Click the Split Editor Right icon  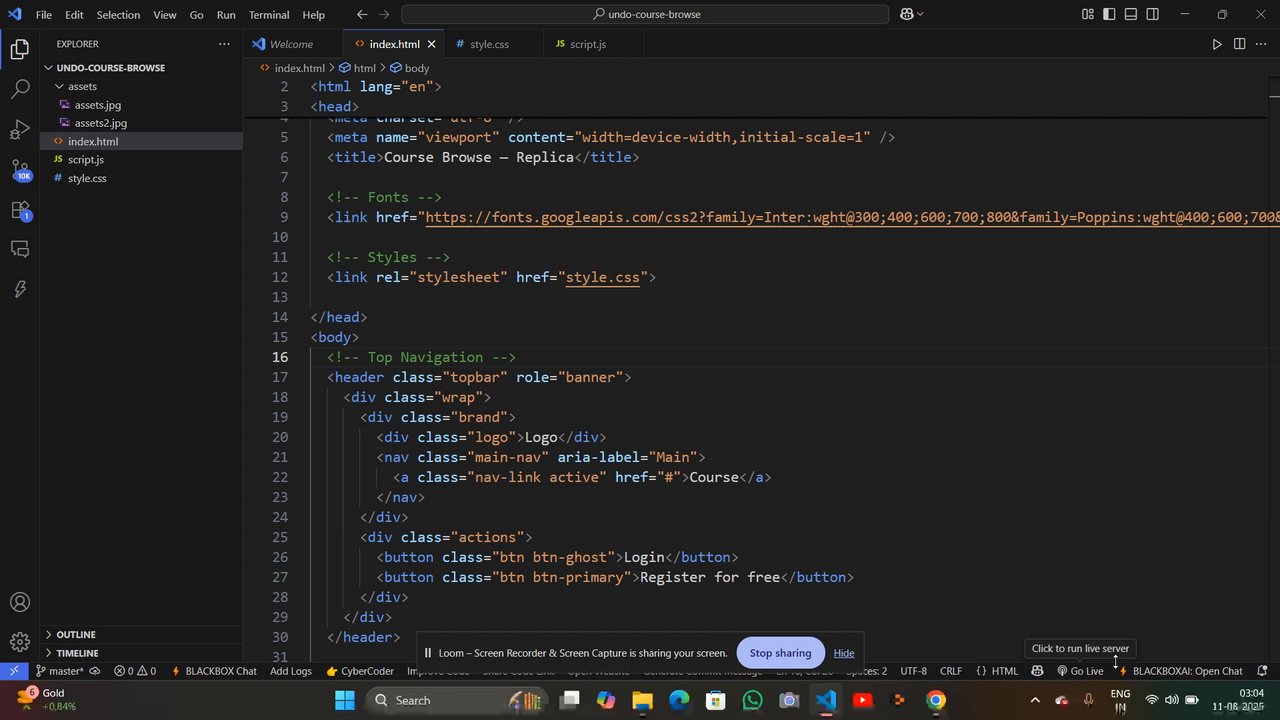coord(1239,44)
